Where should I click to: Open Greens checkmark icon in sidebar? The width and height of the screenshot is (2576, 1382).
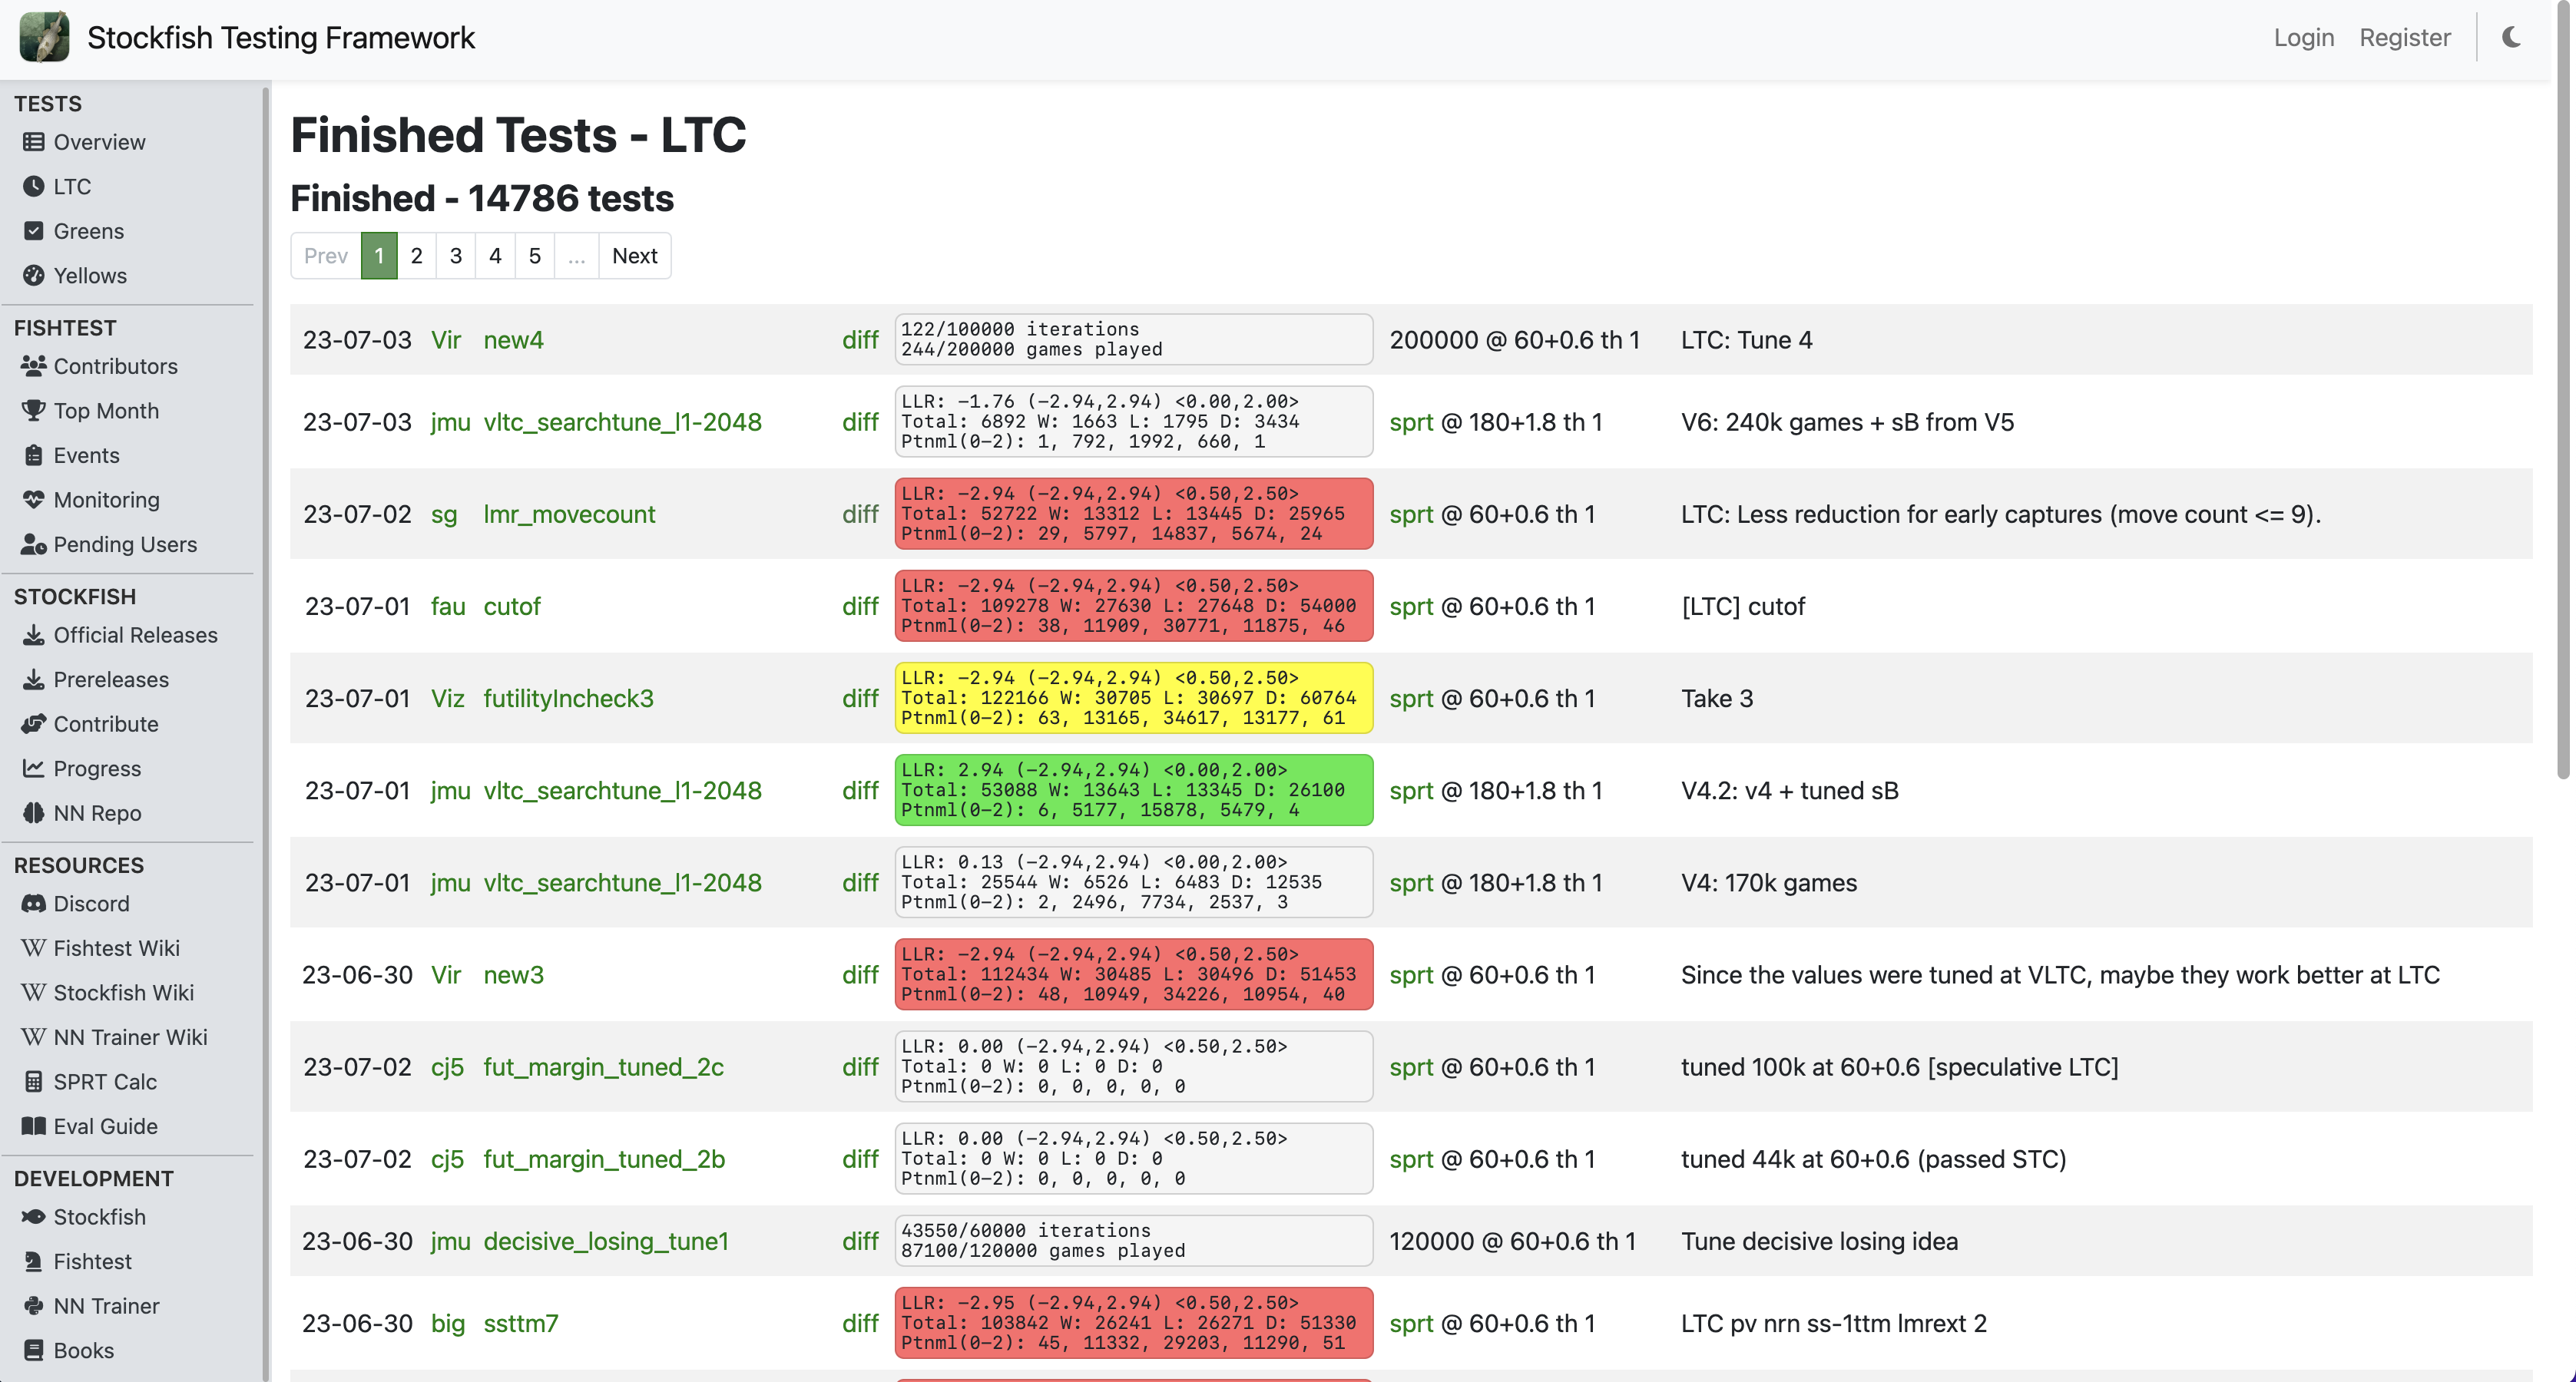coord(33,231)
